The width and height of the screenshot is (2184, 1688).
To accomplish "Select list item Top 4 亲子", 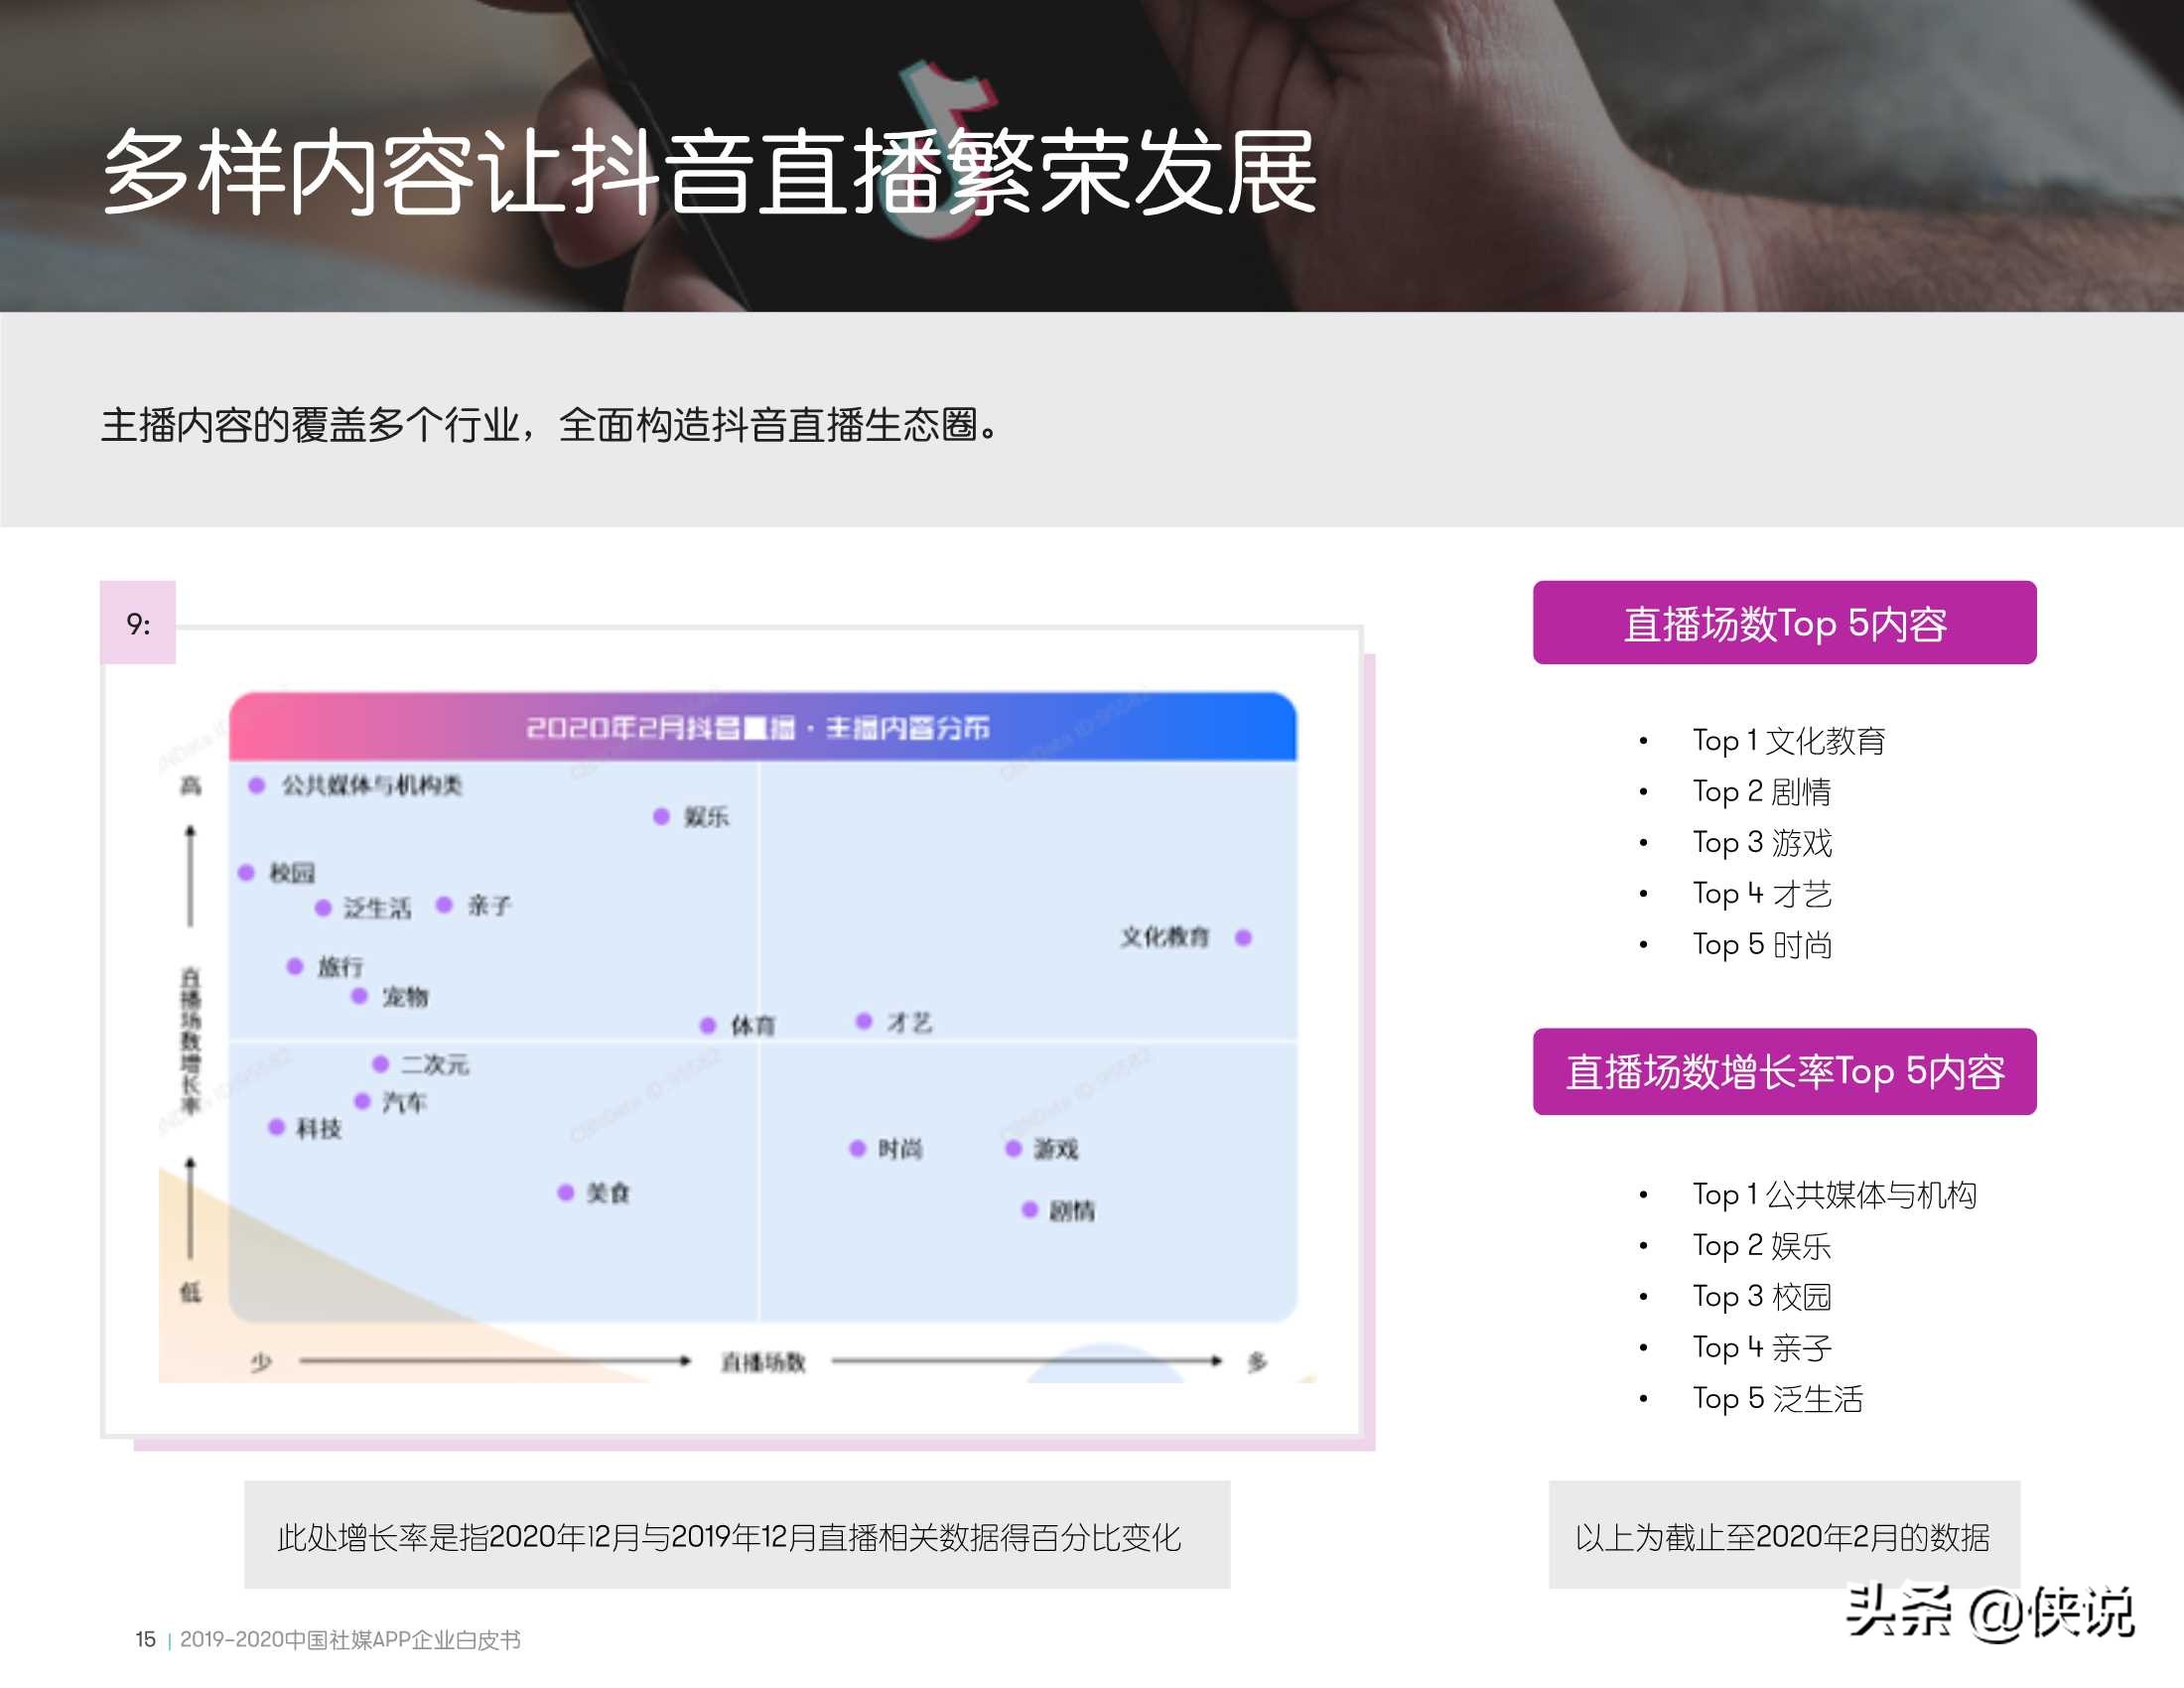I will tap(1761, 1348).
